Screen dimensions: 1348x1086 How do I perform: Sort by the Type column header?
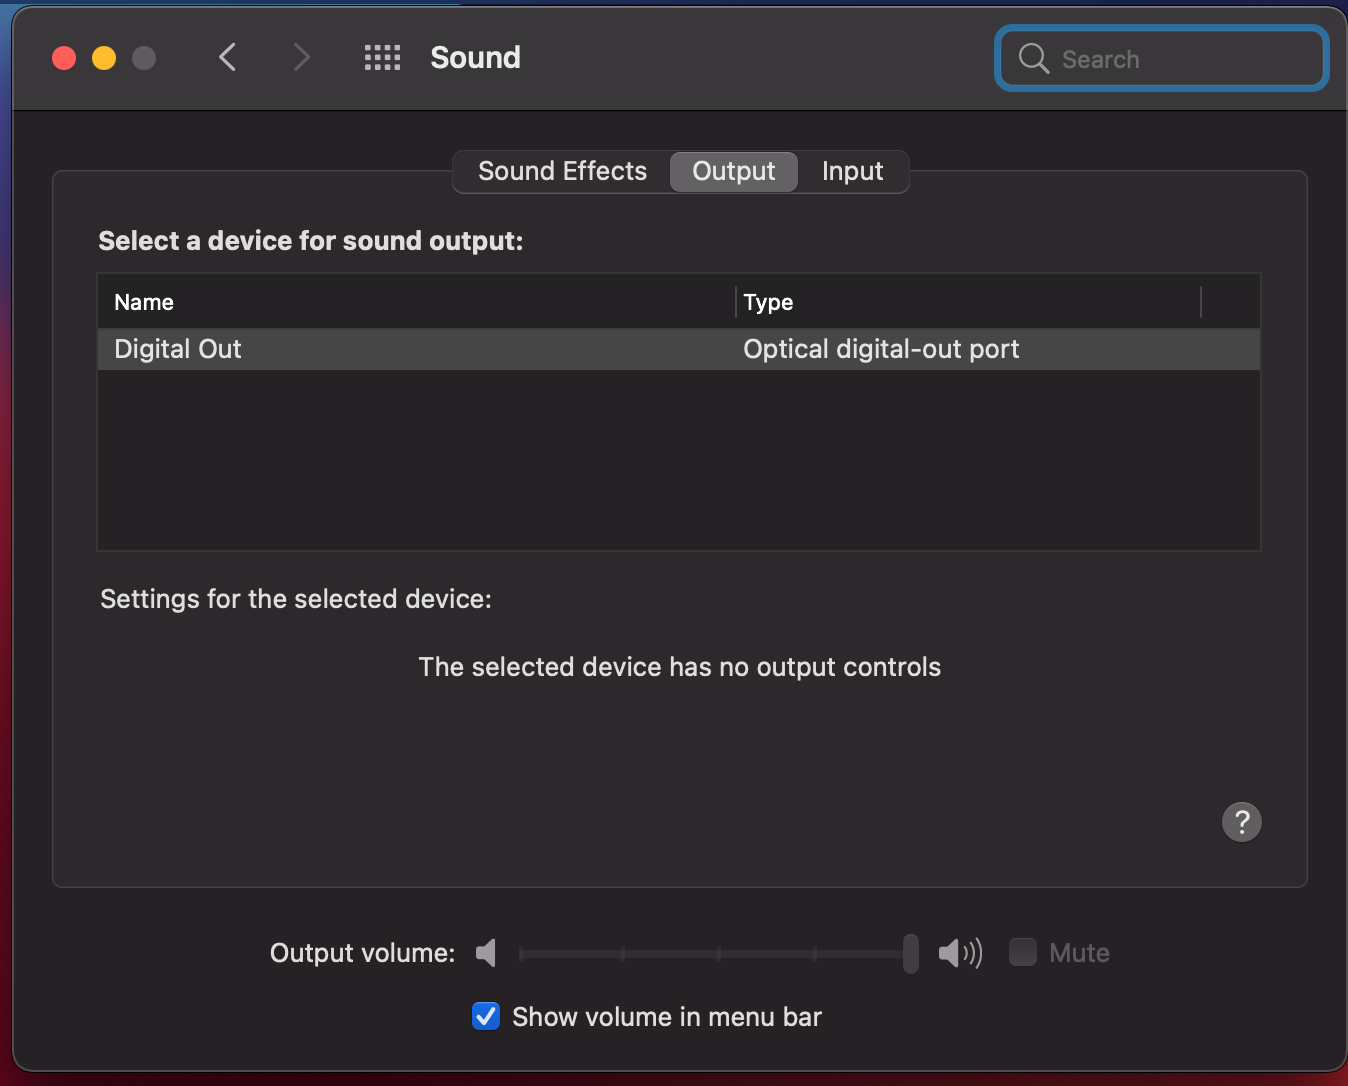point(968,302)
